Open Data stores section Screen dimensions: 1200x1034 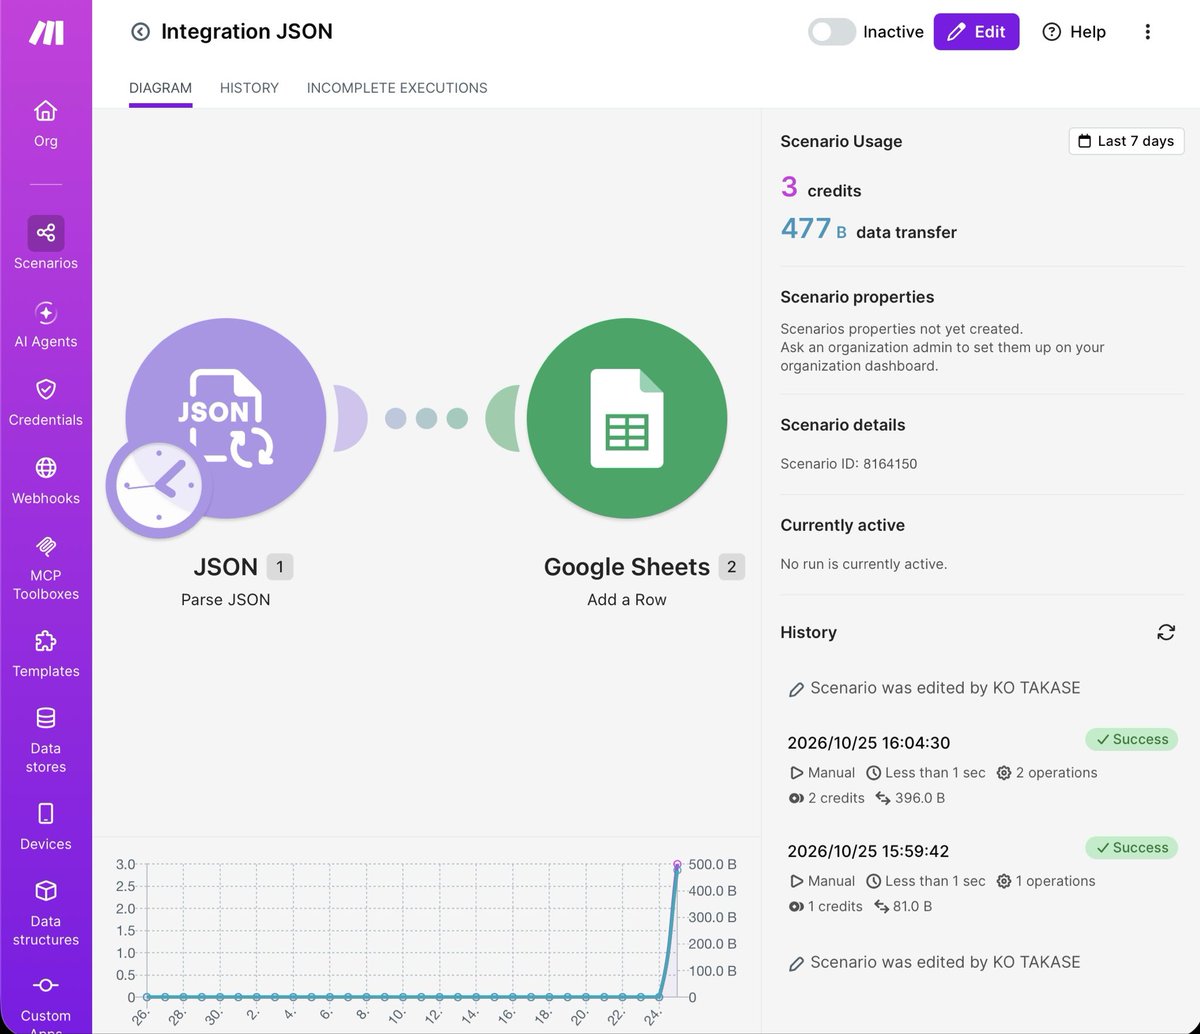click(46, 740)
